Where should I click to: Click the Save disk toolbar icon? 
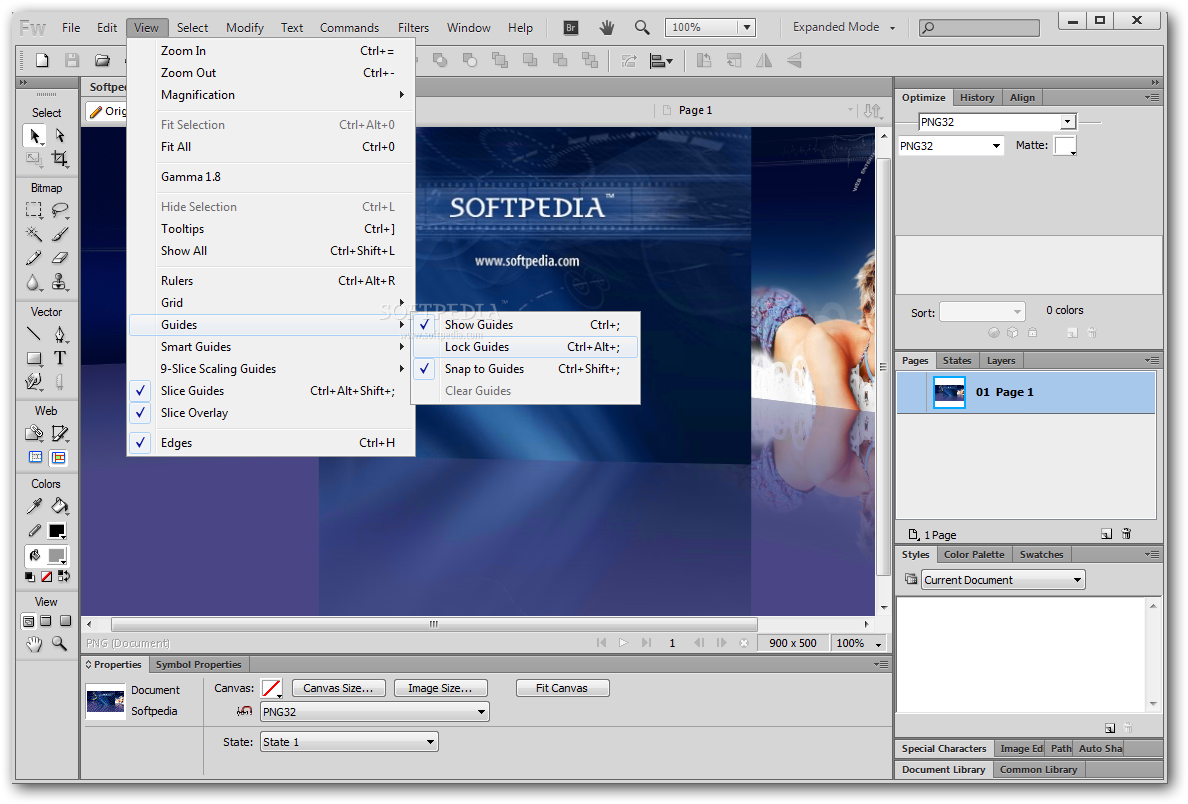tap(72, 61)
